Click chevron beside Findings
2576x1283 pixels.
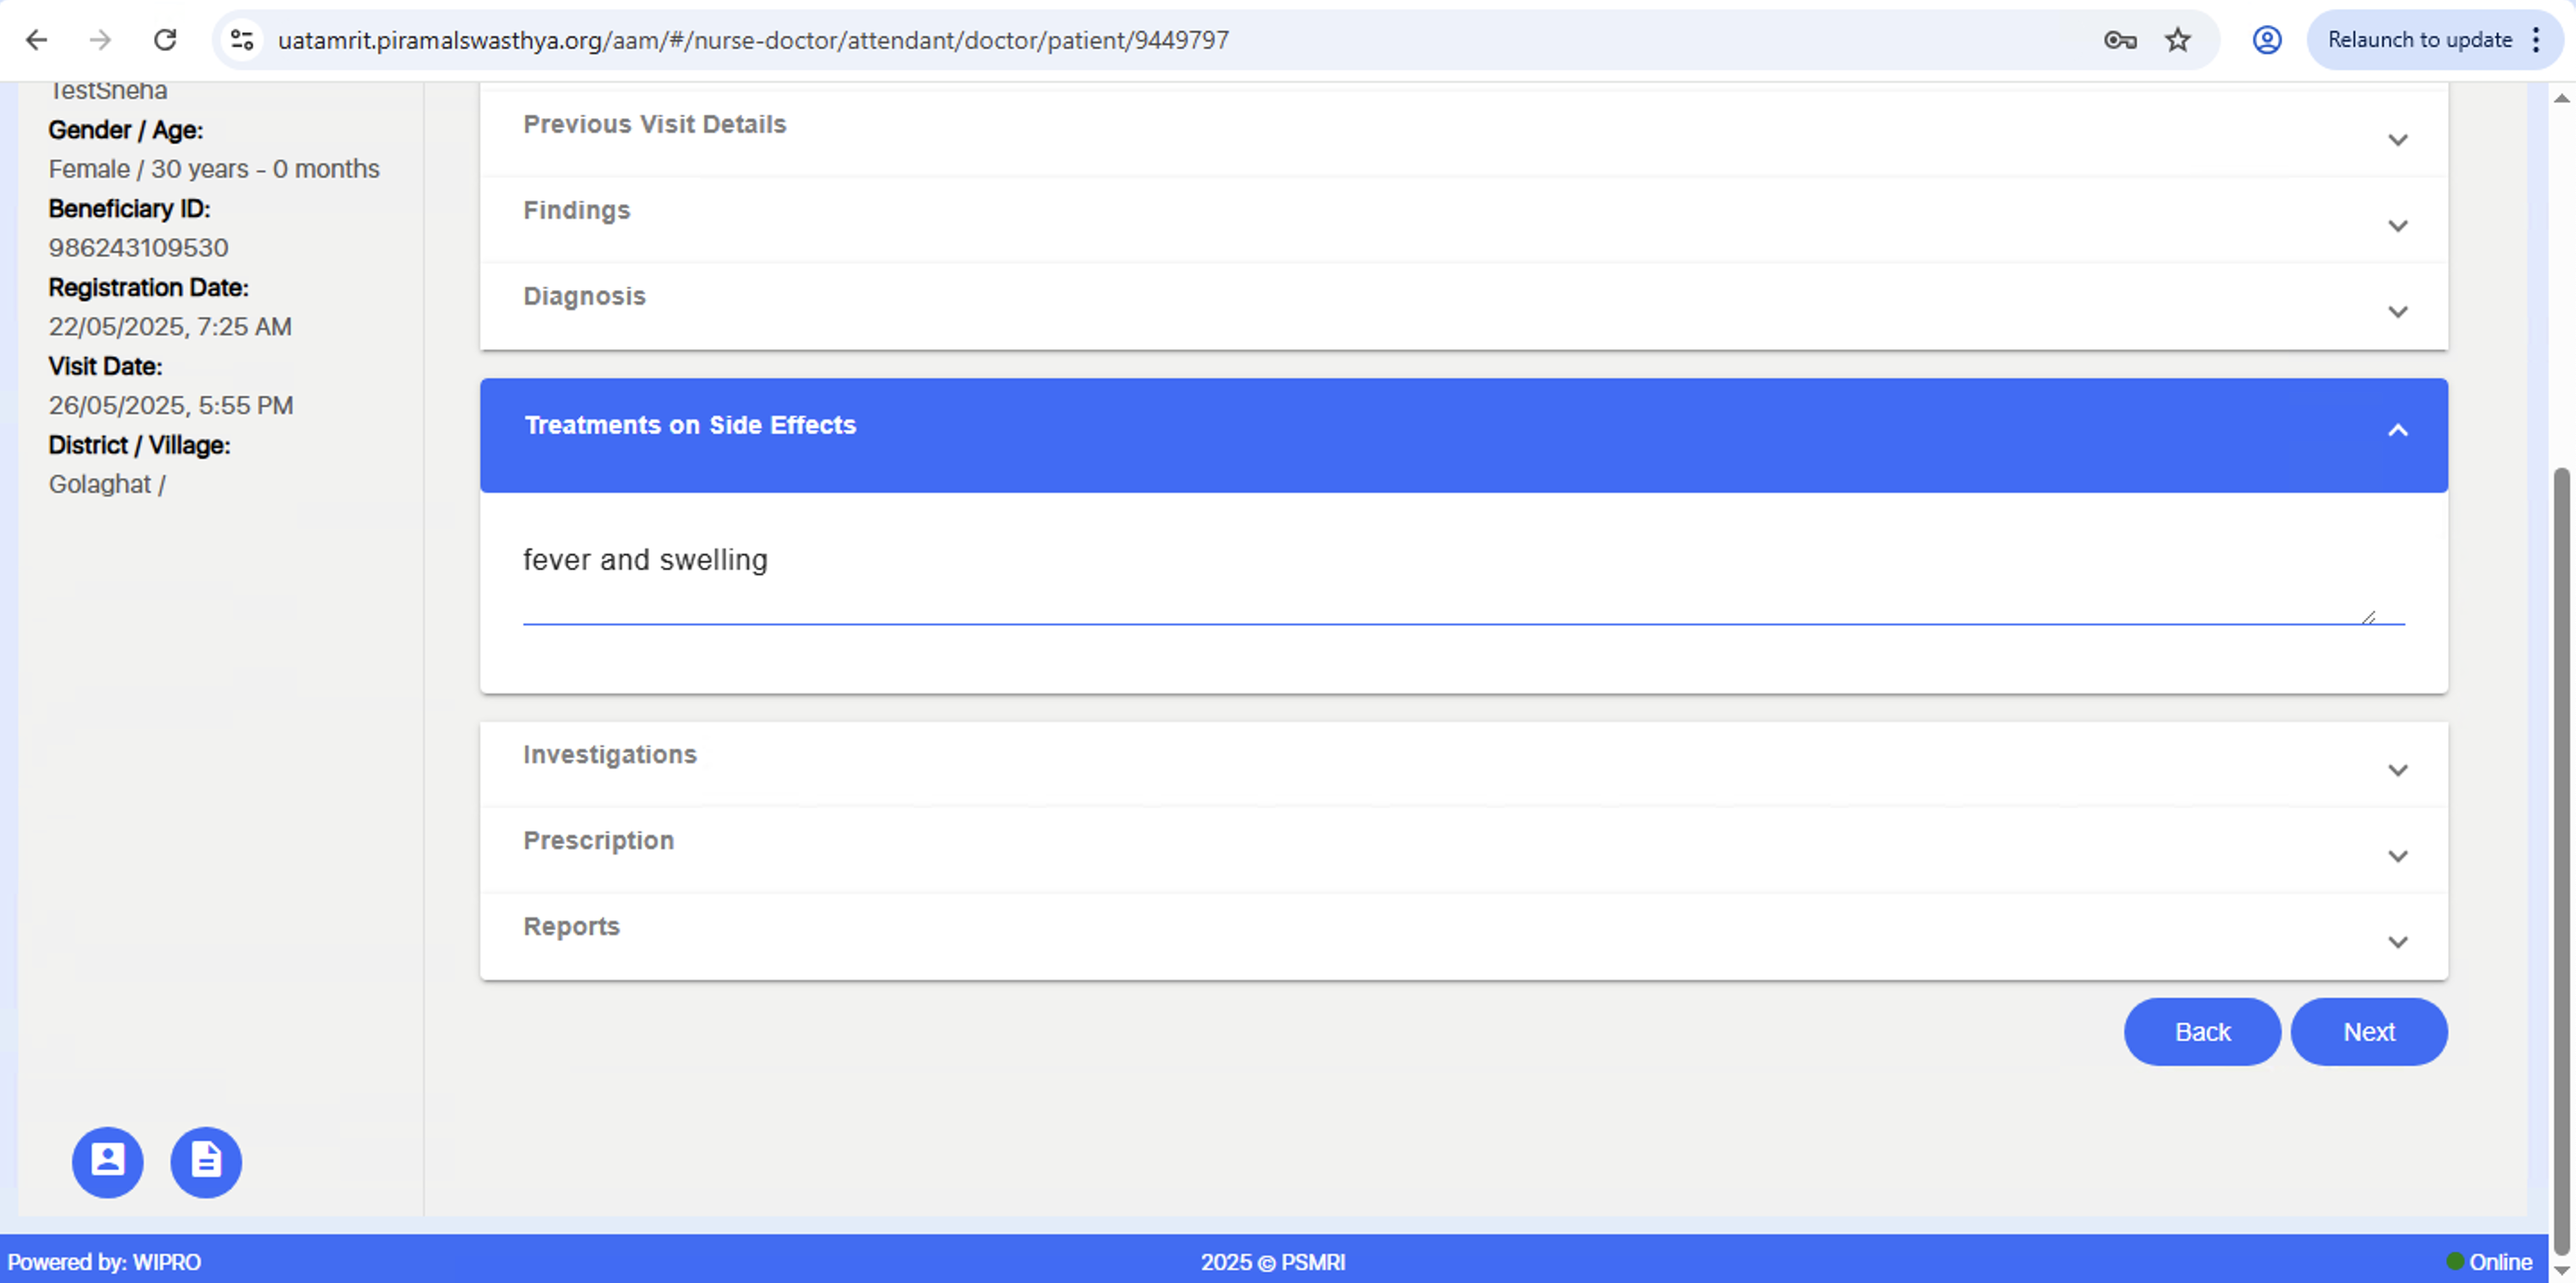click(2397, 226)
